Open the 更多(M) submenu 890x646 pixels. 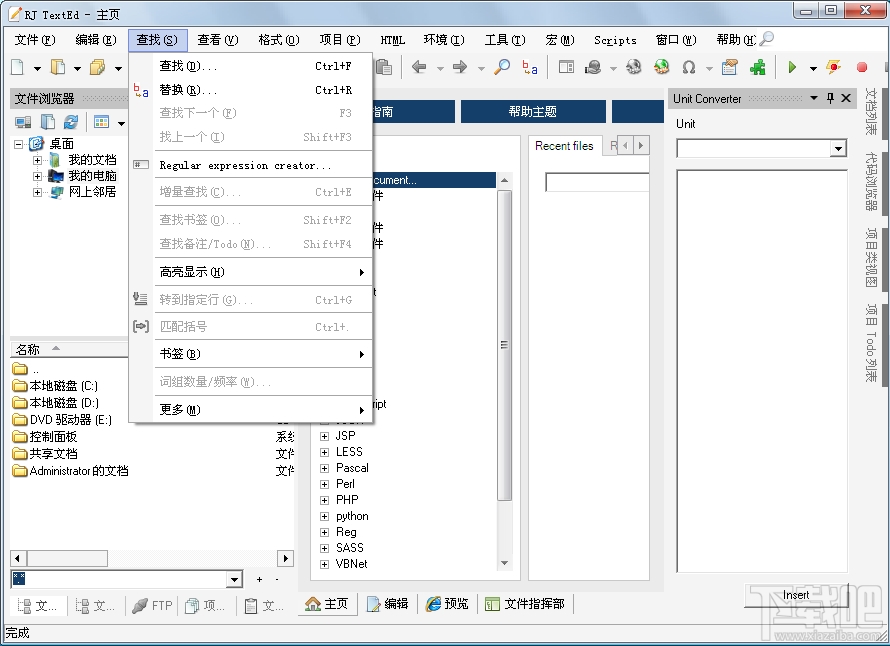251,409
